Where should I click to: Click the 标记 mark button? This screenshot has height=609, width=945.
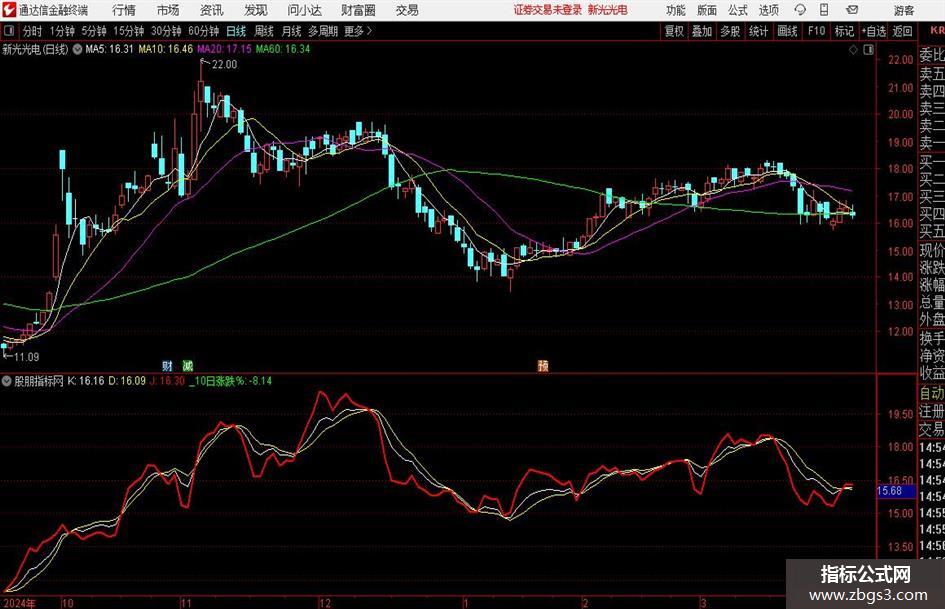tap(844, 31)
